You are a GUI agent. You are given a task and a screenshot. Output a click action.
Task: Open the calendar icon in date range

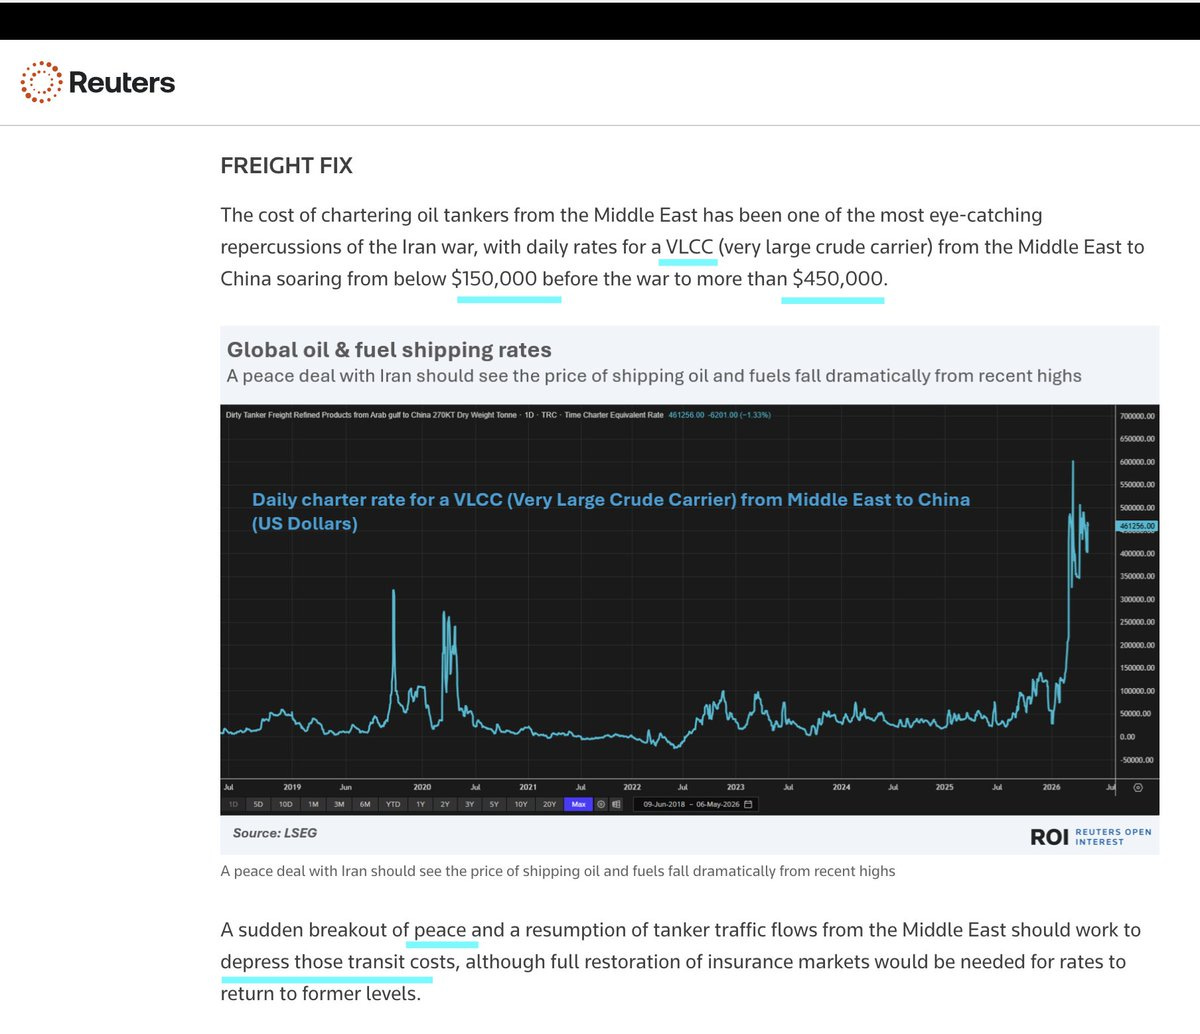[x=749, y=804]
